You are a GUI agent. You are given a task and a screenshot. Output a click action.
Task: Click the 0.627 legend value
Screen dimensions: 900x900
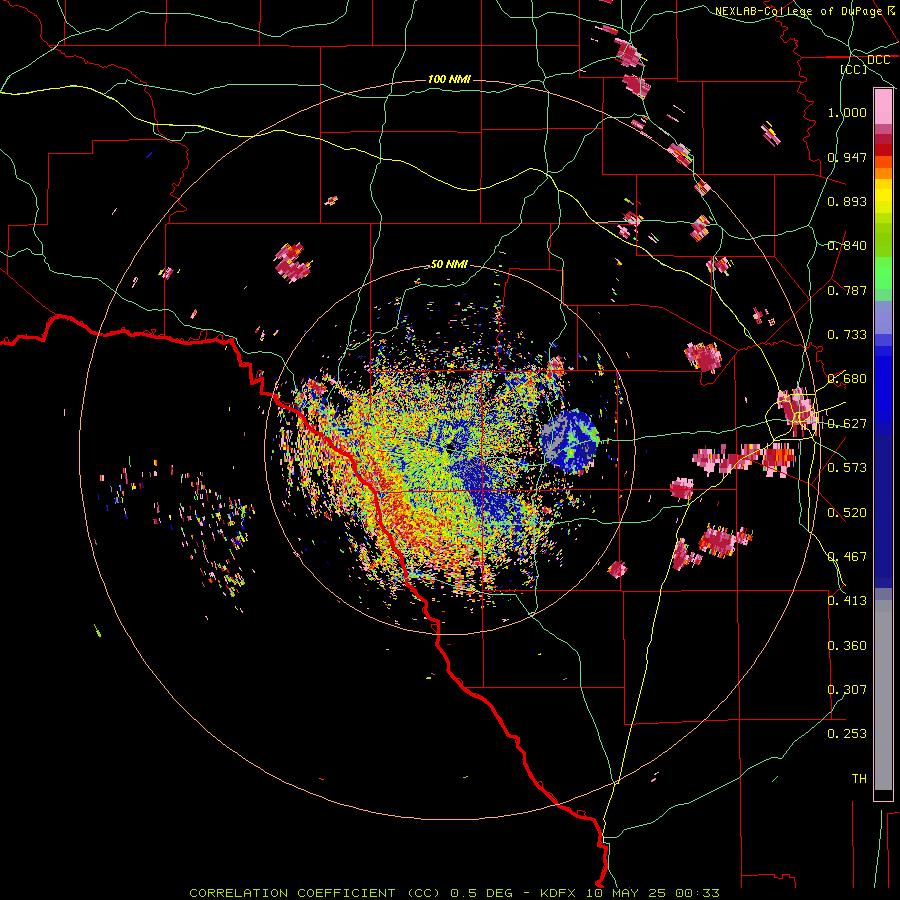tap(847, 424)
